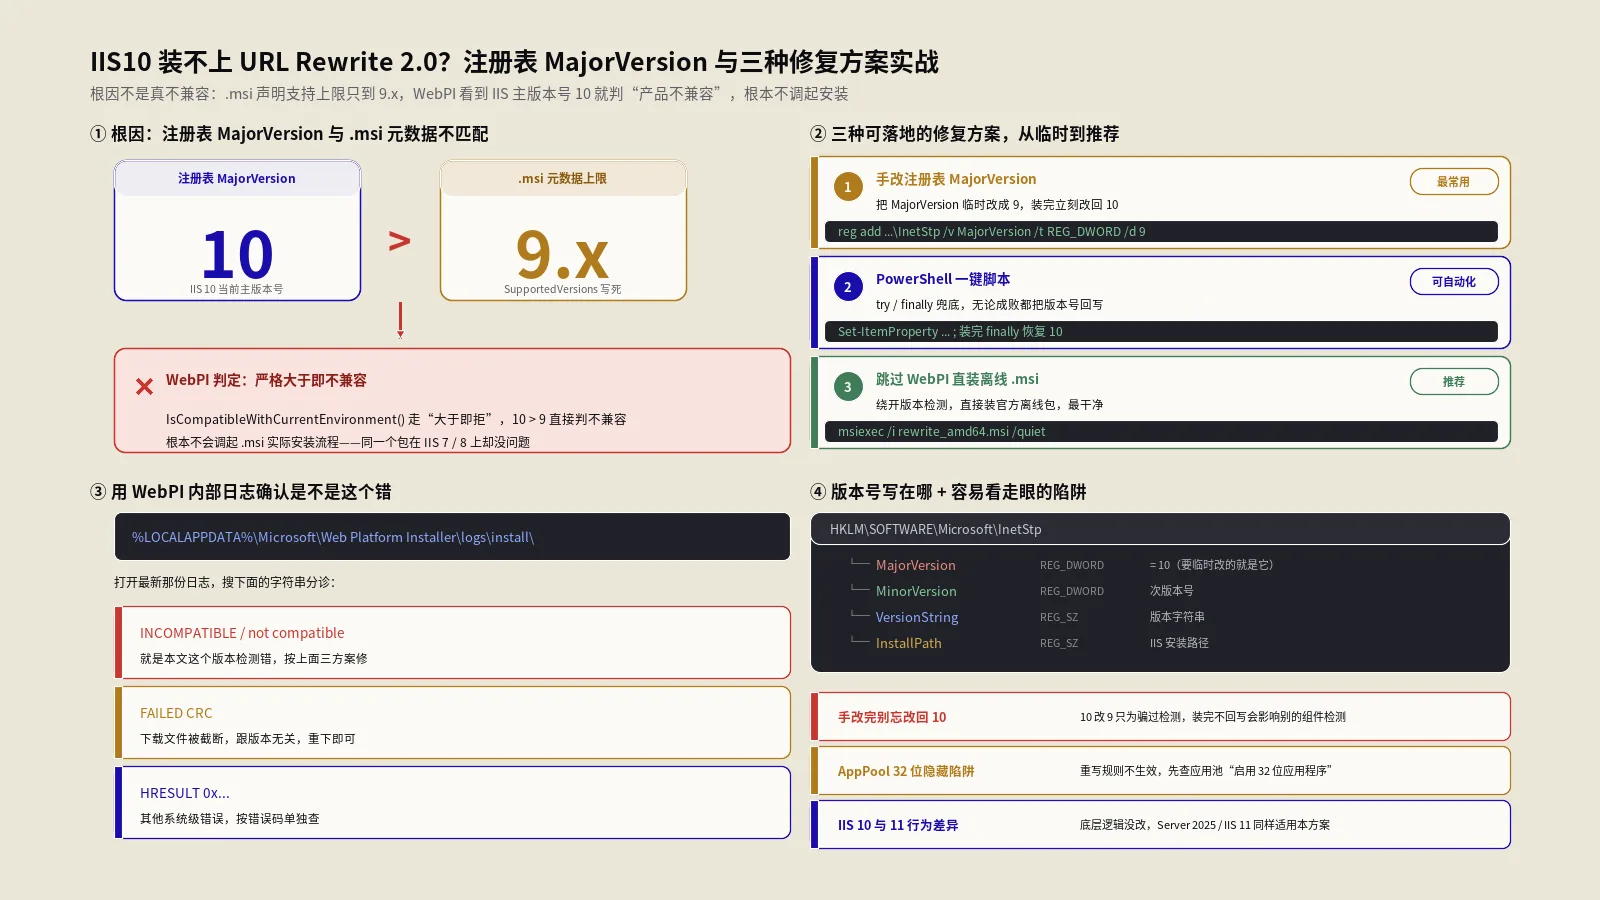Click the 绕开版本检测 description line
Image resolution: width=1600 pixels, height=900 pixels.
tap(989, 405)
